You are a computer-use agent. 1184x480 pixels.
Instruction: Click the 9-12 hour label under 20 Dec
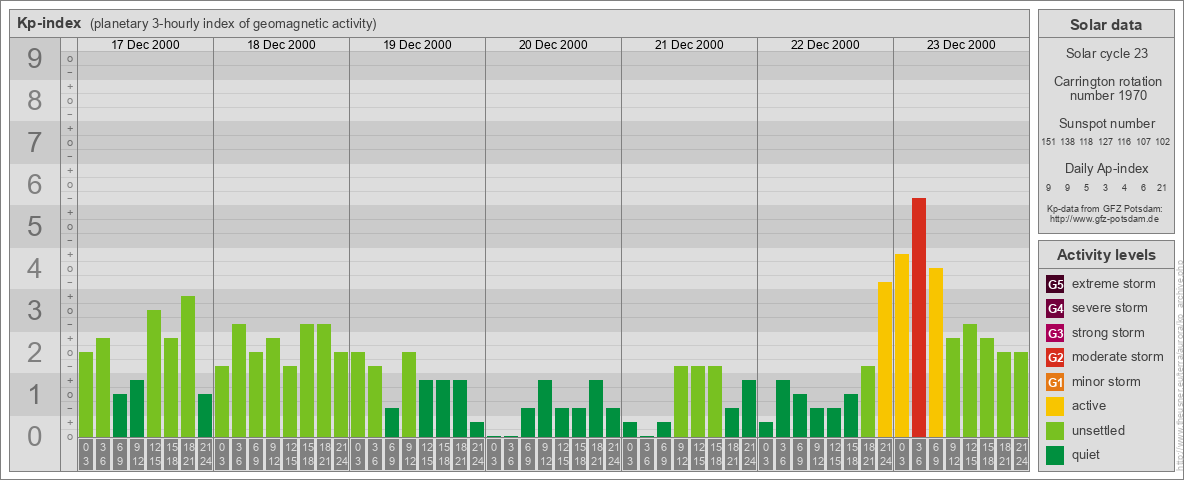pyautogui.click(x=545, y=455)
